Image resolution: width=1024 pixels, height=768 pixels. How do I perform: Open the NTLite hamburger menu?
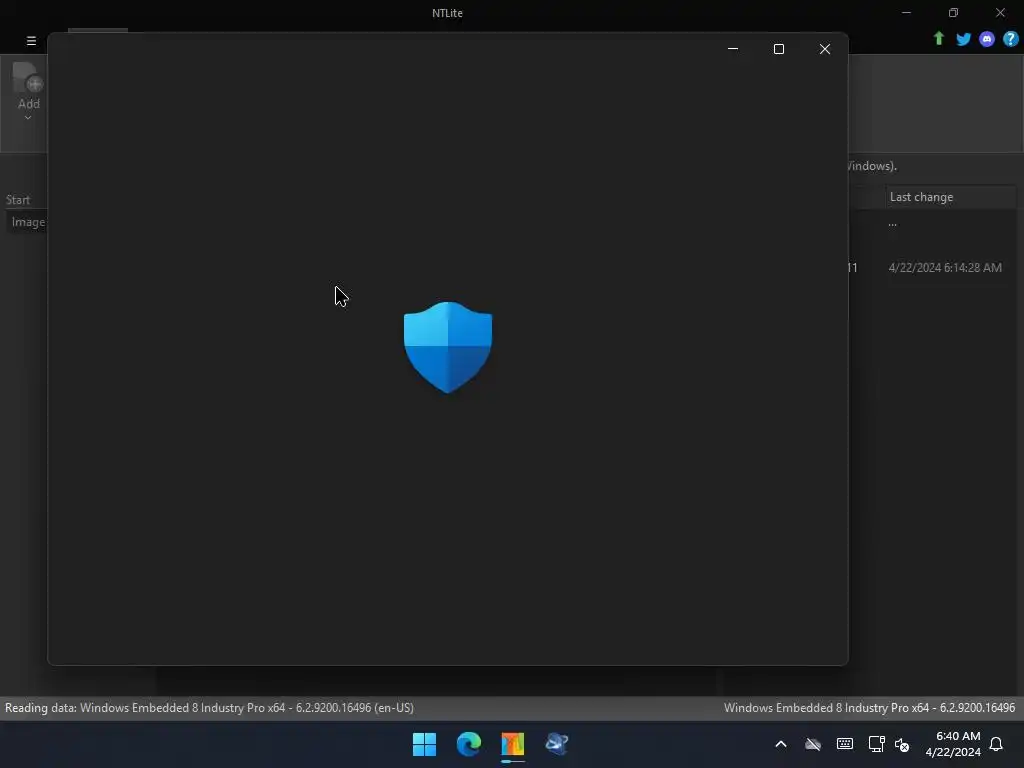(x=31, y=40)
